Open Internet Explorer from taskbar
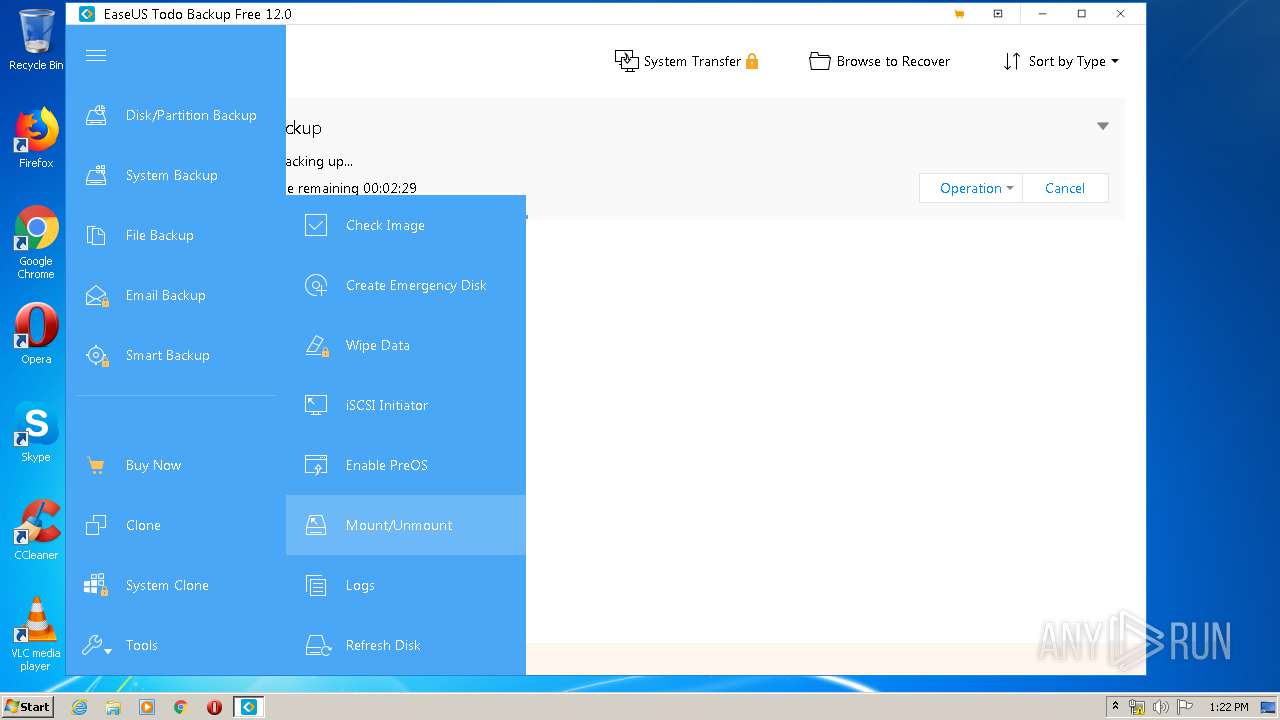This screenshot has width=1280, height=720. [79, 707]
